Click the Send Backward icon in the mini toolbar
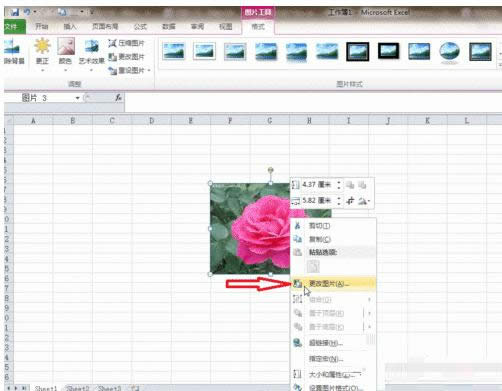 tap(362, 185)
